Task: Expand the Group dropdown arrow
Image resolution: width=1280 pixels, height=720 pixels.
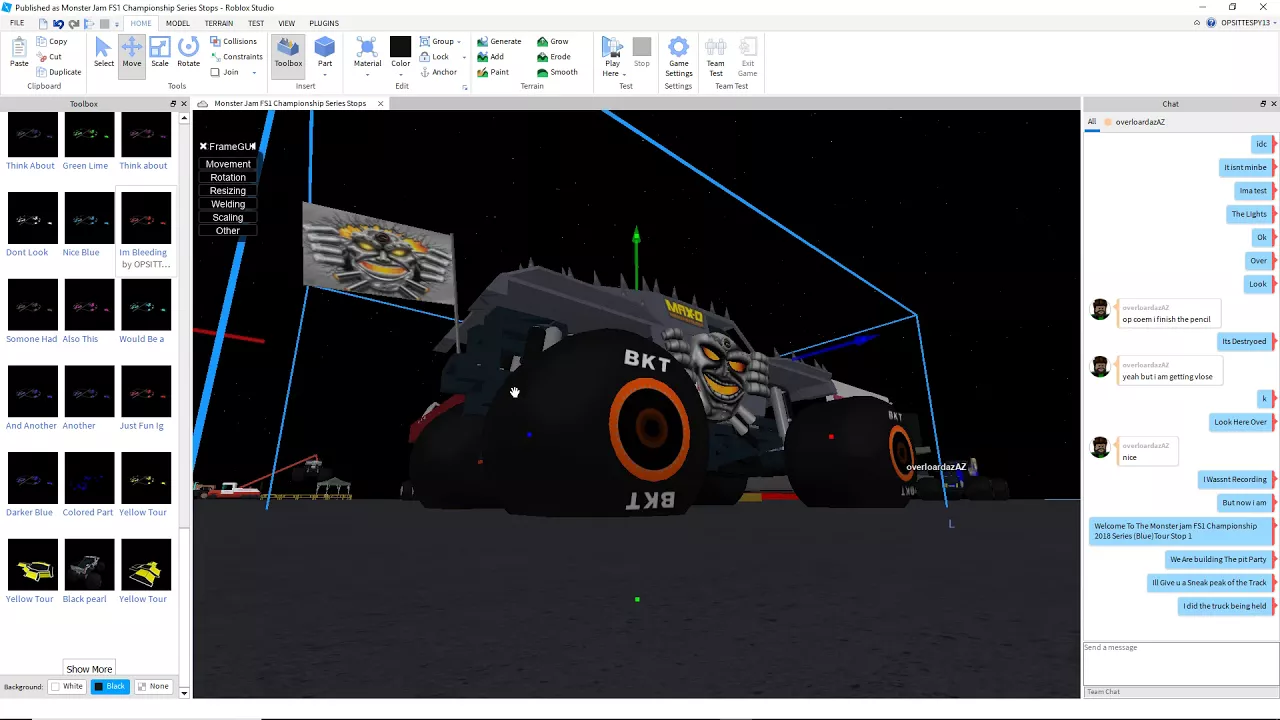Action: (x=459, y=42)
